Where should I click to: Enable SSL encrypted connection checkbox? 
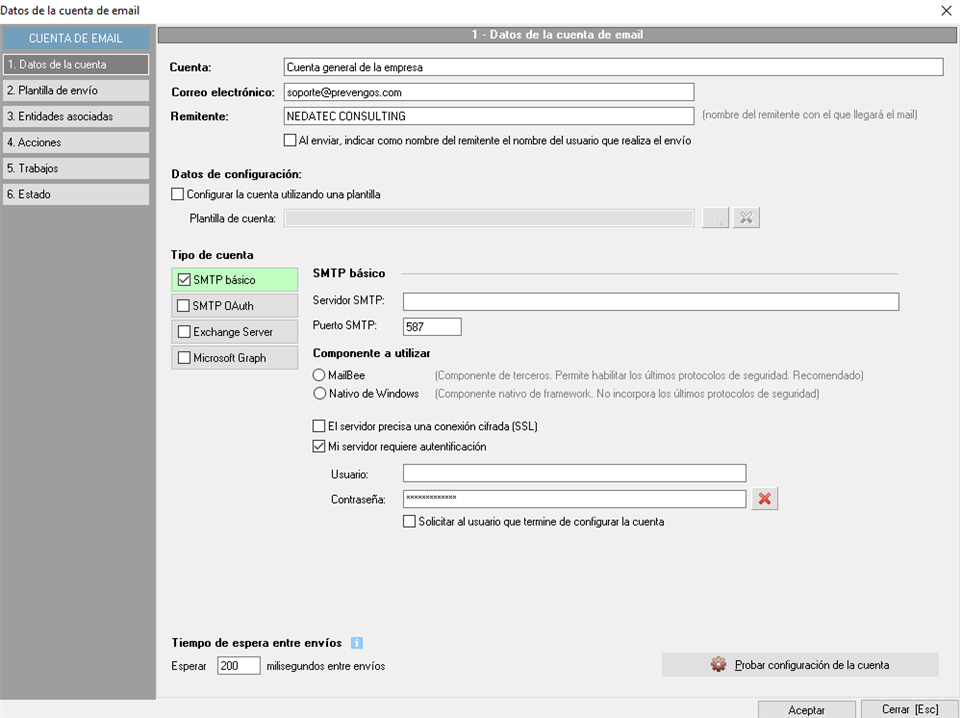(319, 426)
